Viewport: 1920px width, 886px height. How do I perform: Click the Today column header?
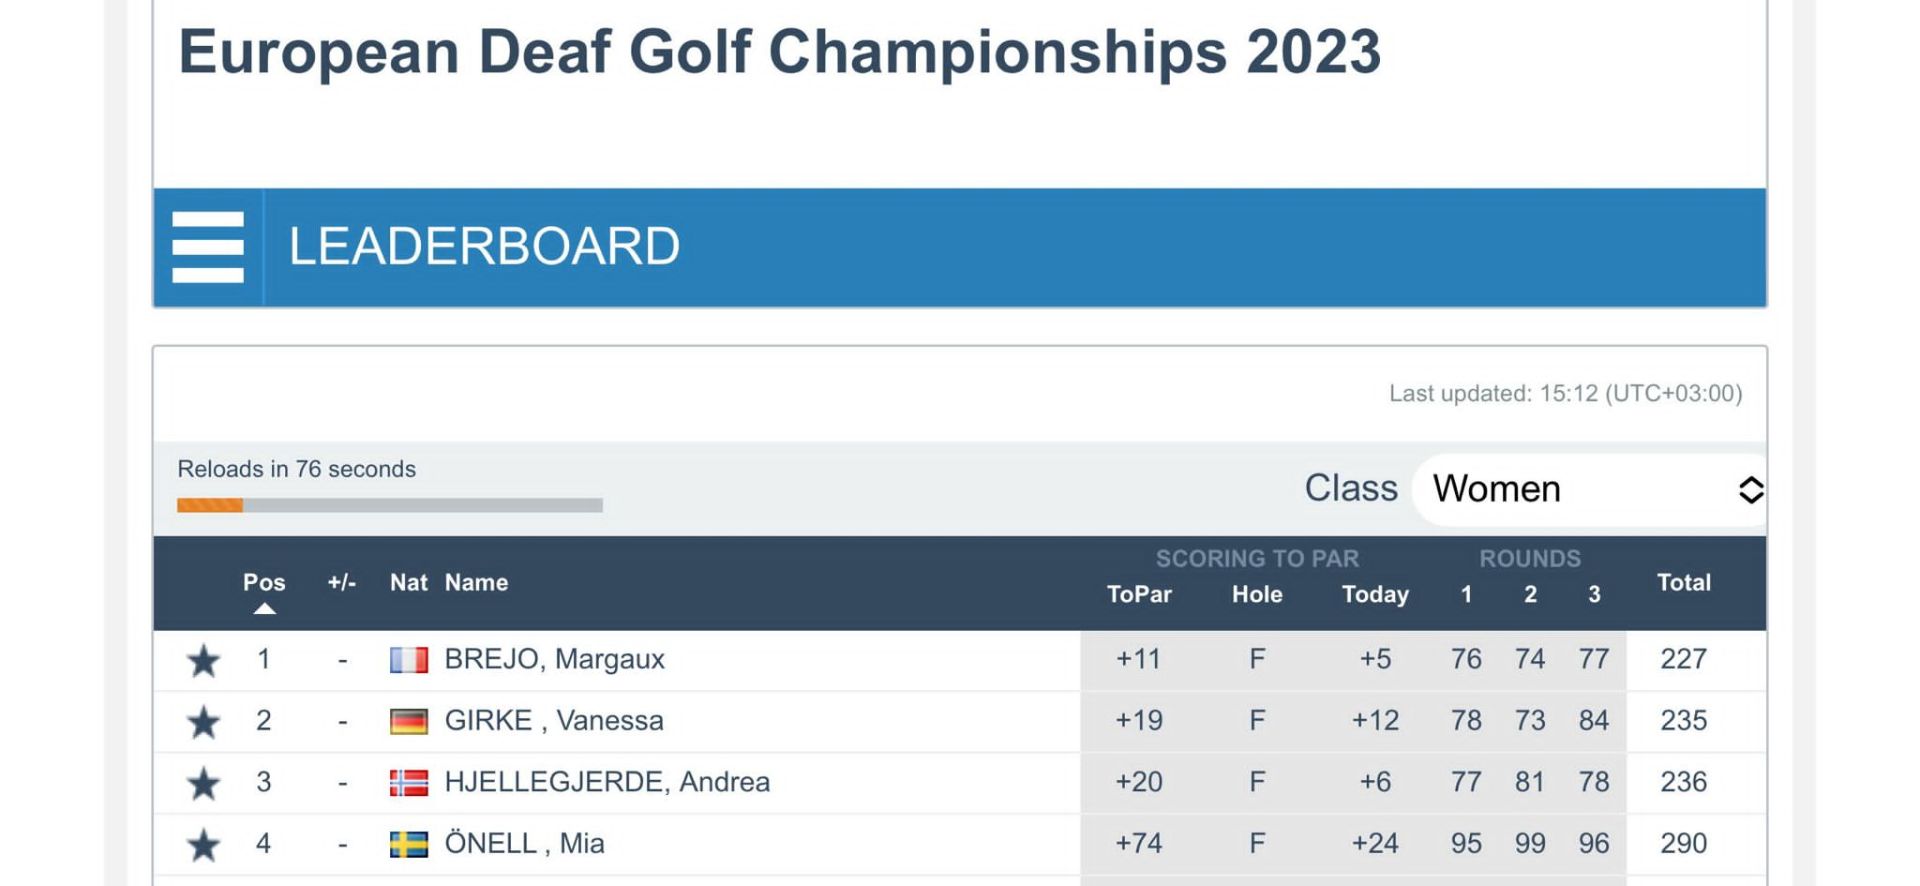pos(1375,594)
